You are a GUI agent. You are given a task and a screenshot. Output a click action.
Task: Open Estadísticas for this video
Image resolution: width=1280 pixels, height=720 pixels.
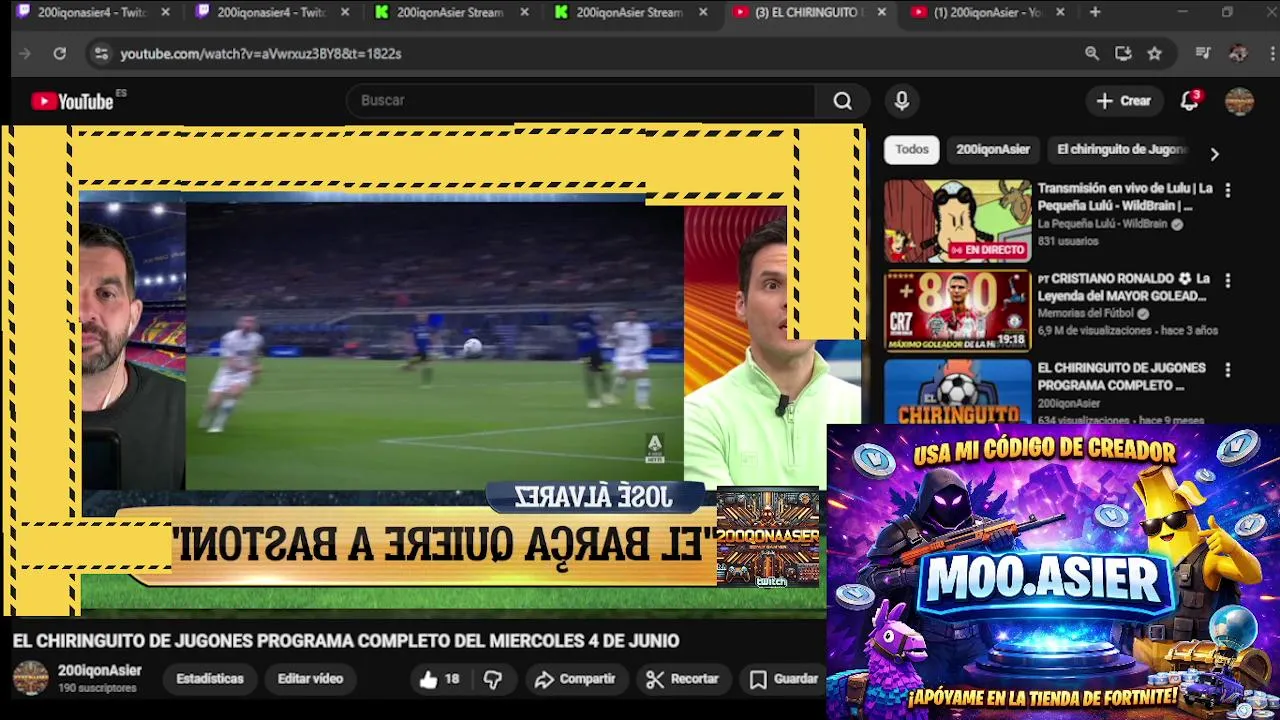coord(210,679)
